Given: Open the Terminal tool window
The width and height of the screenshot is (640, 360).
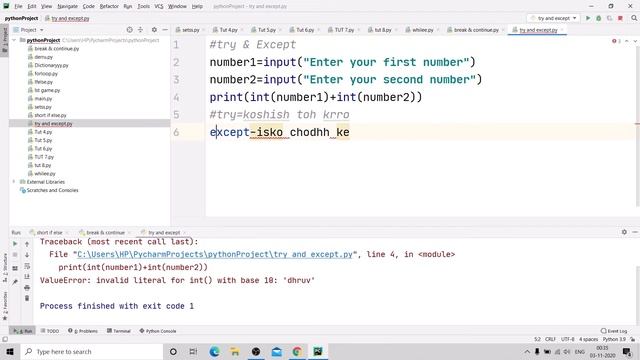Looking at the screenshot, I should point(119,331).
